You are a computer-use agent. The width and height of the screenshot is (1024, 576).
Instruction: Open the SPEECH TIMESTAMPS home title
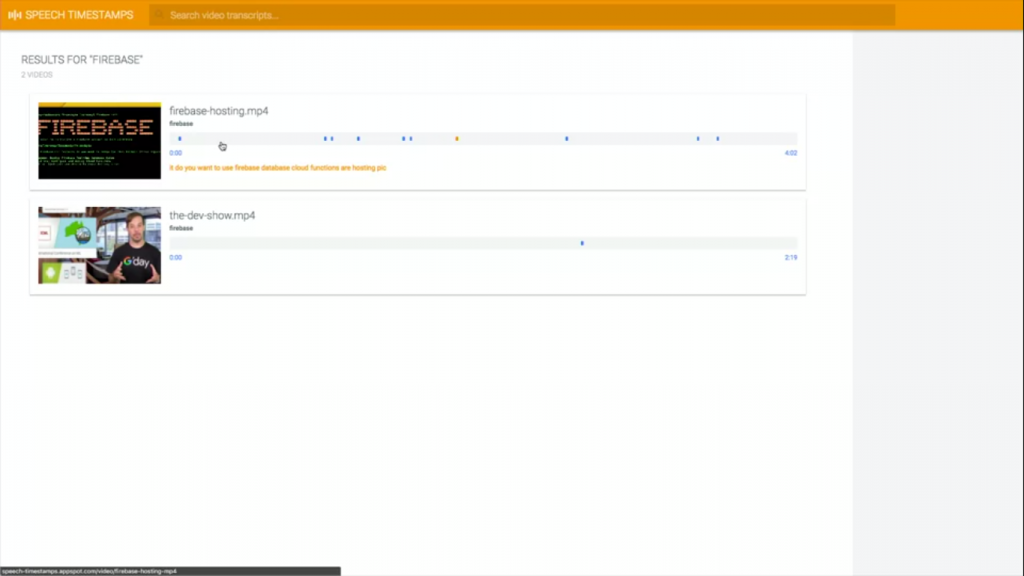point(79,15)
